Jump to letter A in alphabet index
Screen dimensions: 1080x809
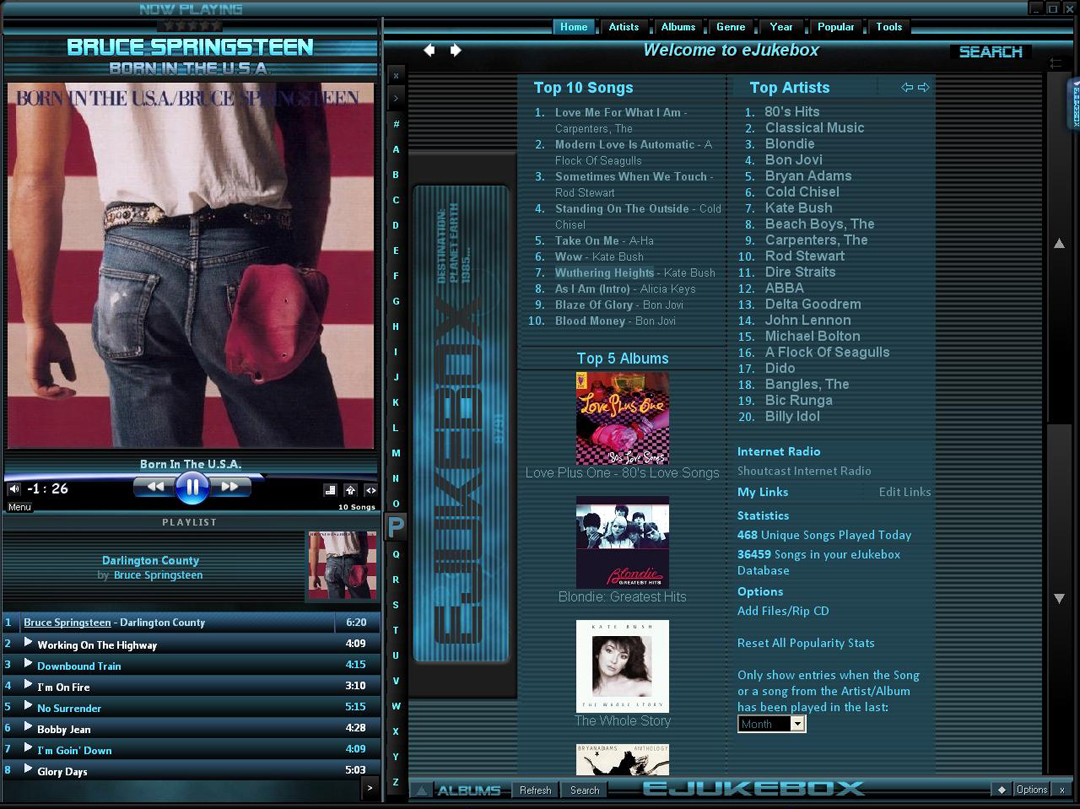396,149
